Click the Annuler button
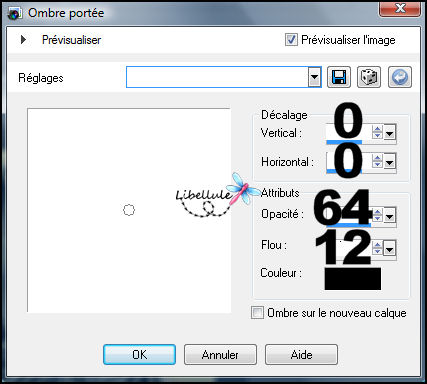The image size is (427, 384). (x=220, y=354)
